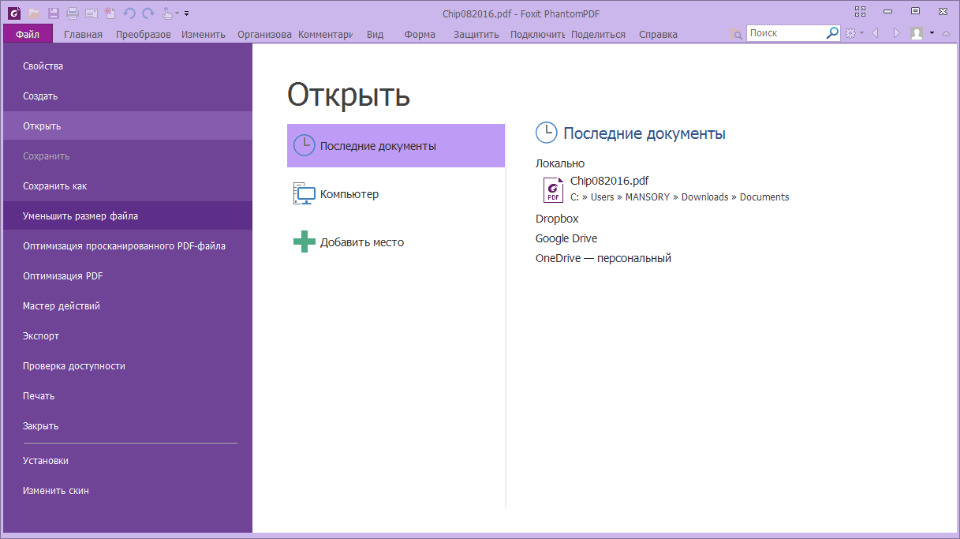Click the four-squares ribbon mode icon
The image size is (960, 539).
[x=860, y=12]
